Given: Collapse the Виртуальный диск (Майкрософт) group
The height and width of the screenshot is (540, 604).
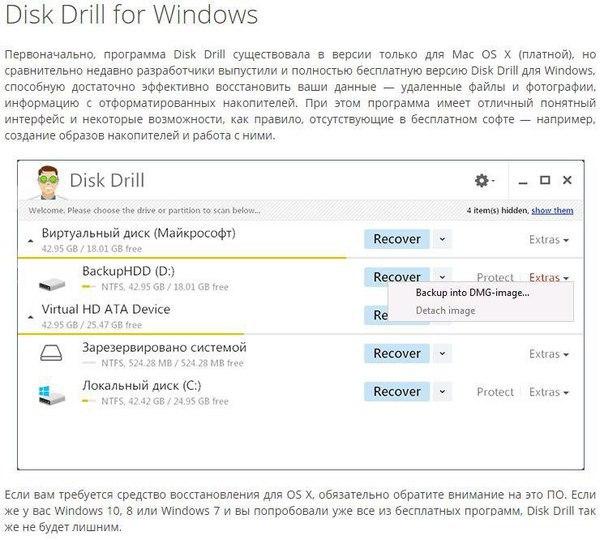Looking at the screenshot, I should coord(30,241).
